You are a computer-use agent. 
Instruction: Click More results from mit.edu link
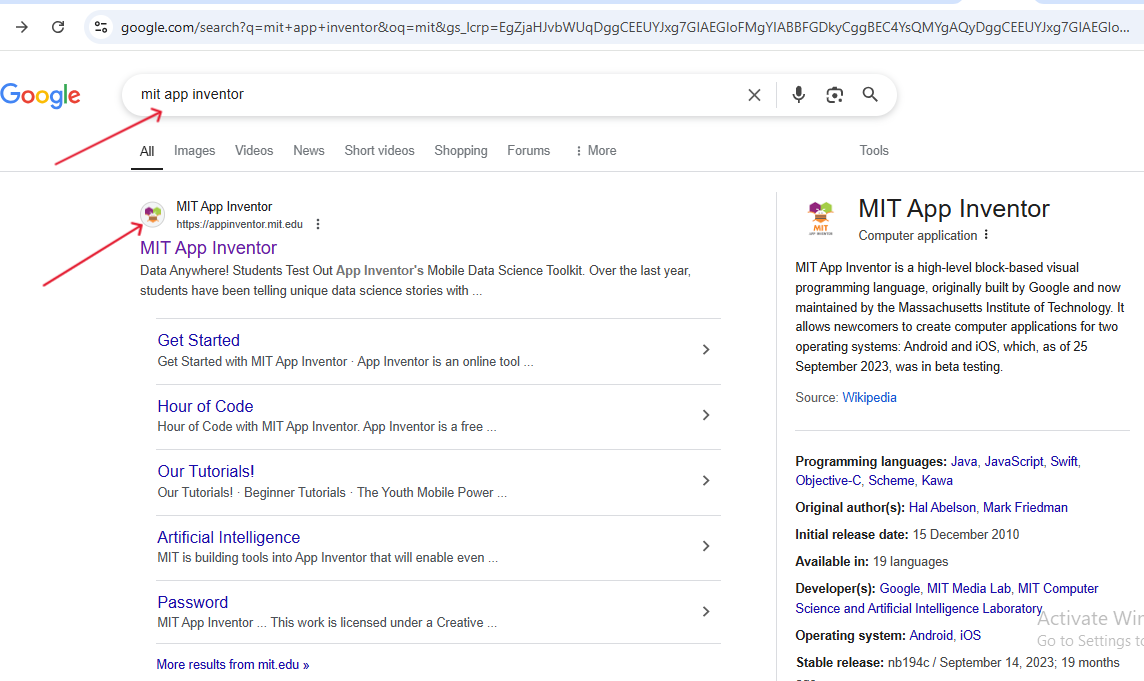pyautogui.click(x=233, y=664)
